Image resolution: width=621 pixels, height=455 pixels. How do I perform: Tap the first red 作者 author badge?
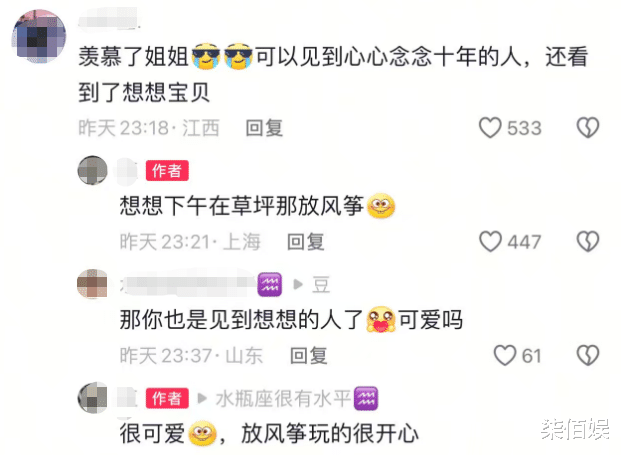coord(167,171)
